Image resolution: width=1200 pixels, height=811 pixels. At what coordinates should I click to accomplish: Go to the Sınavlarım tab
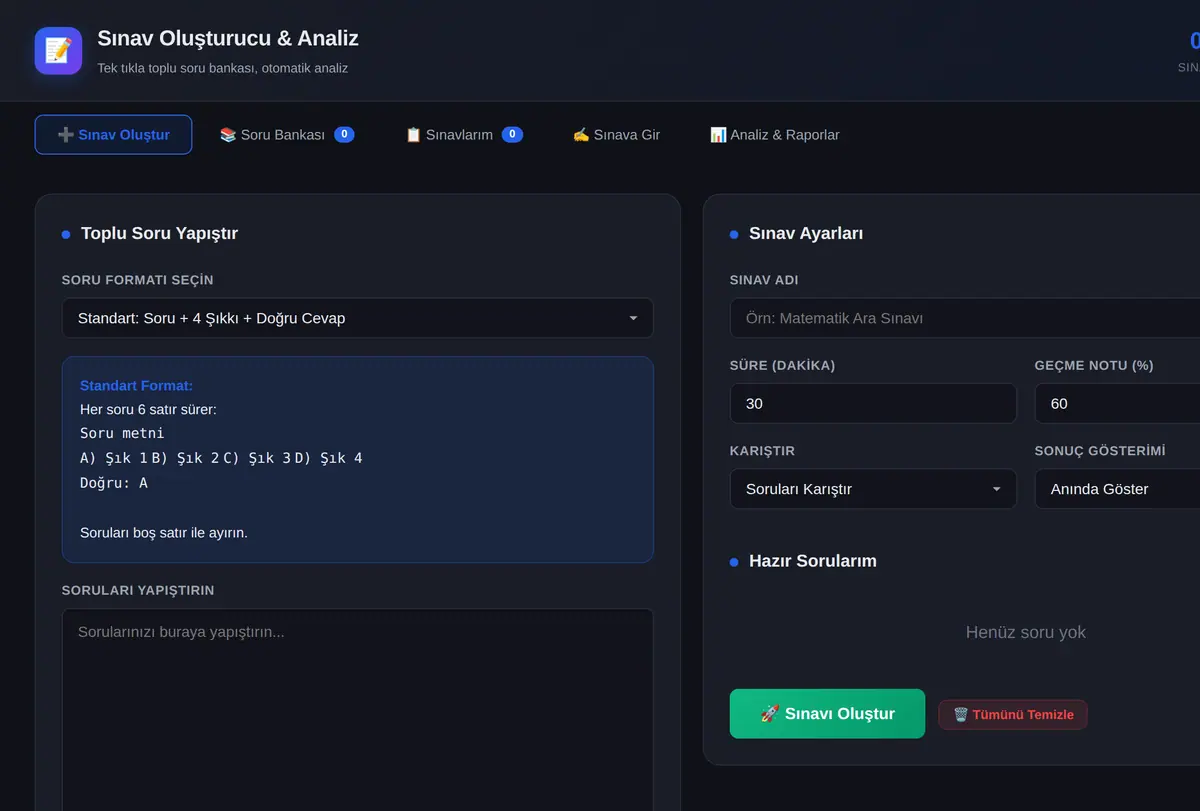(x=464, y=135)
